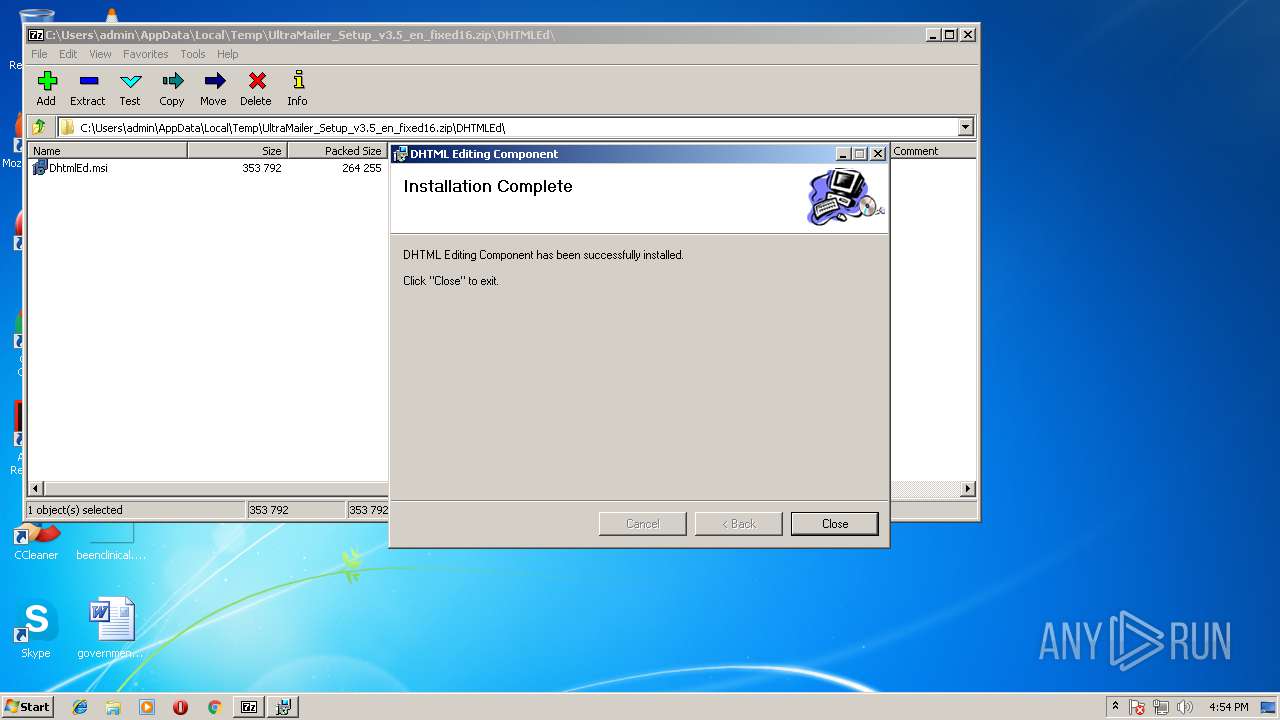Sort file list by Packed Size column

click(338, 151)
